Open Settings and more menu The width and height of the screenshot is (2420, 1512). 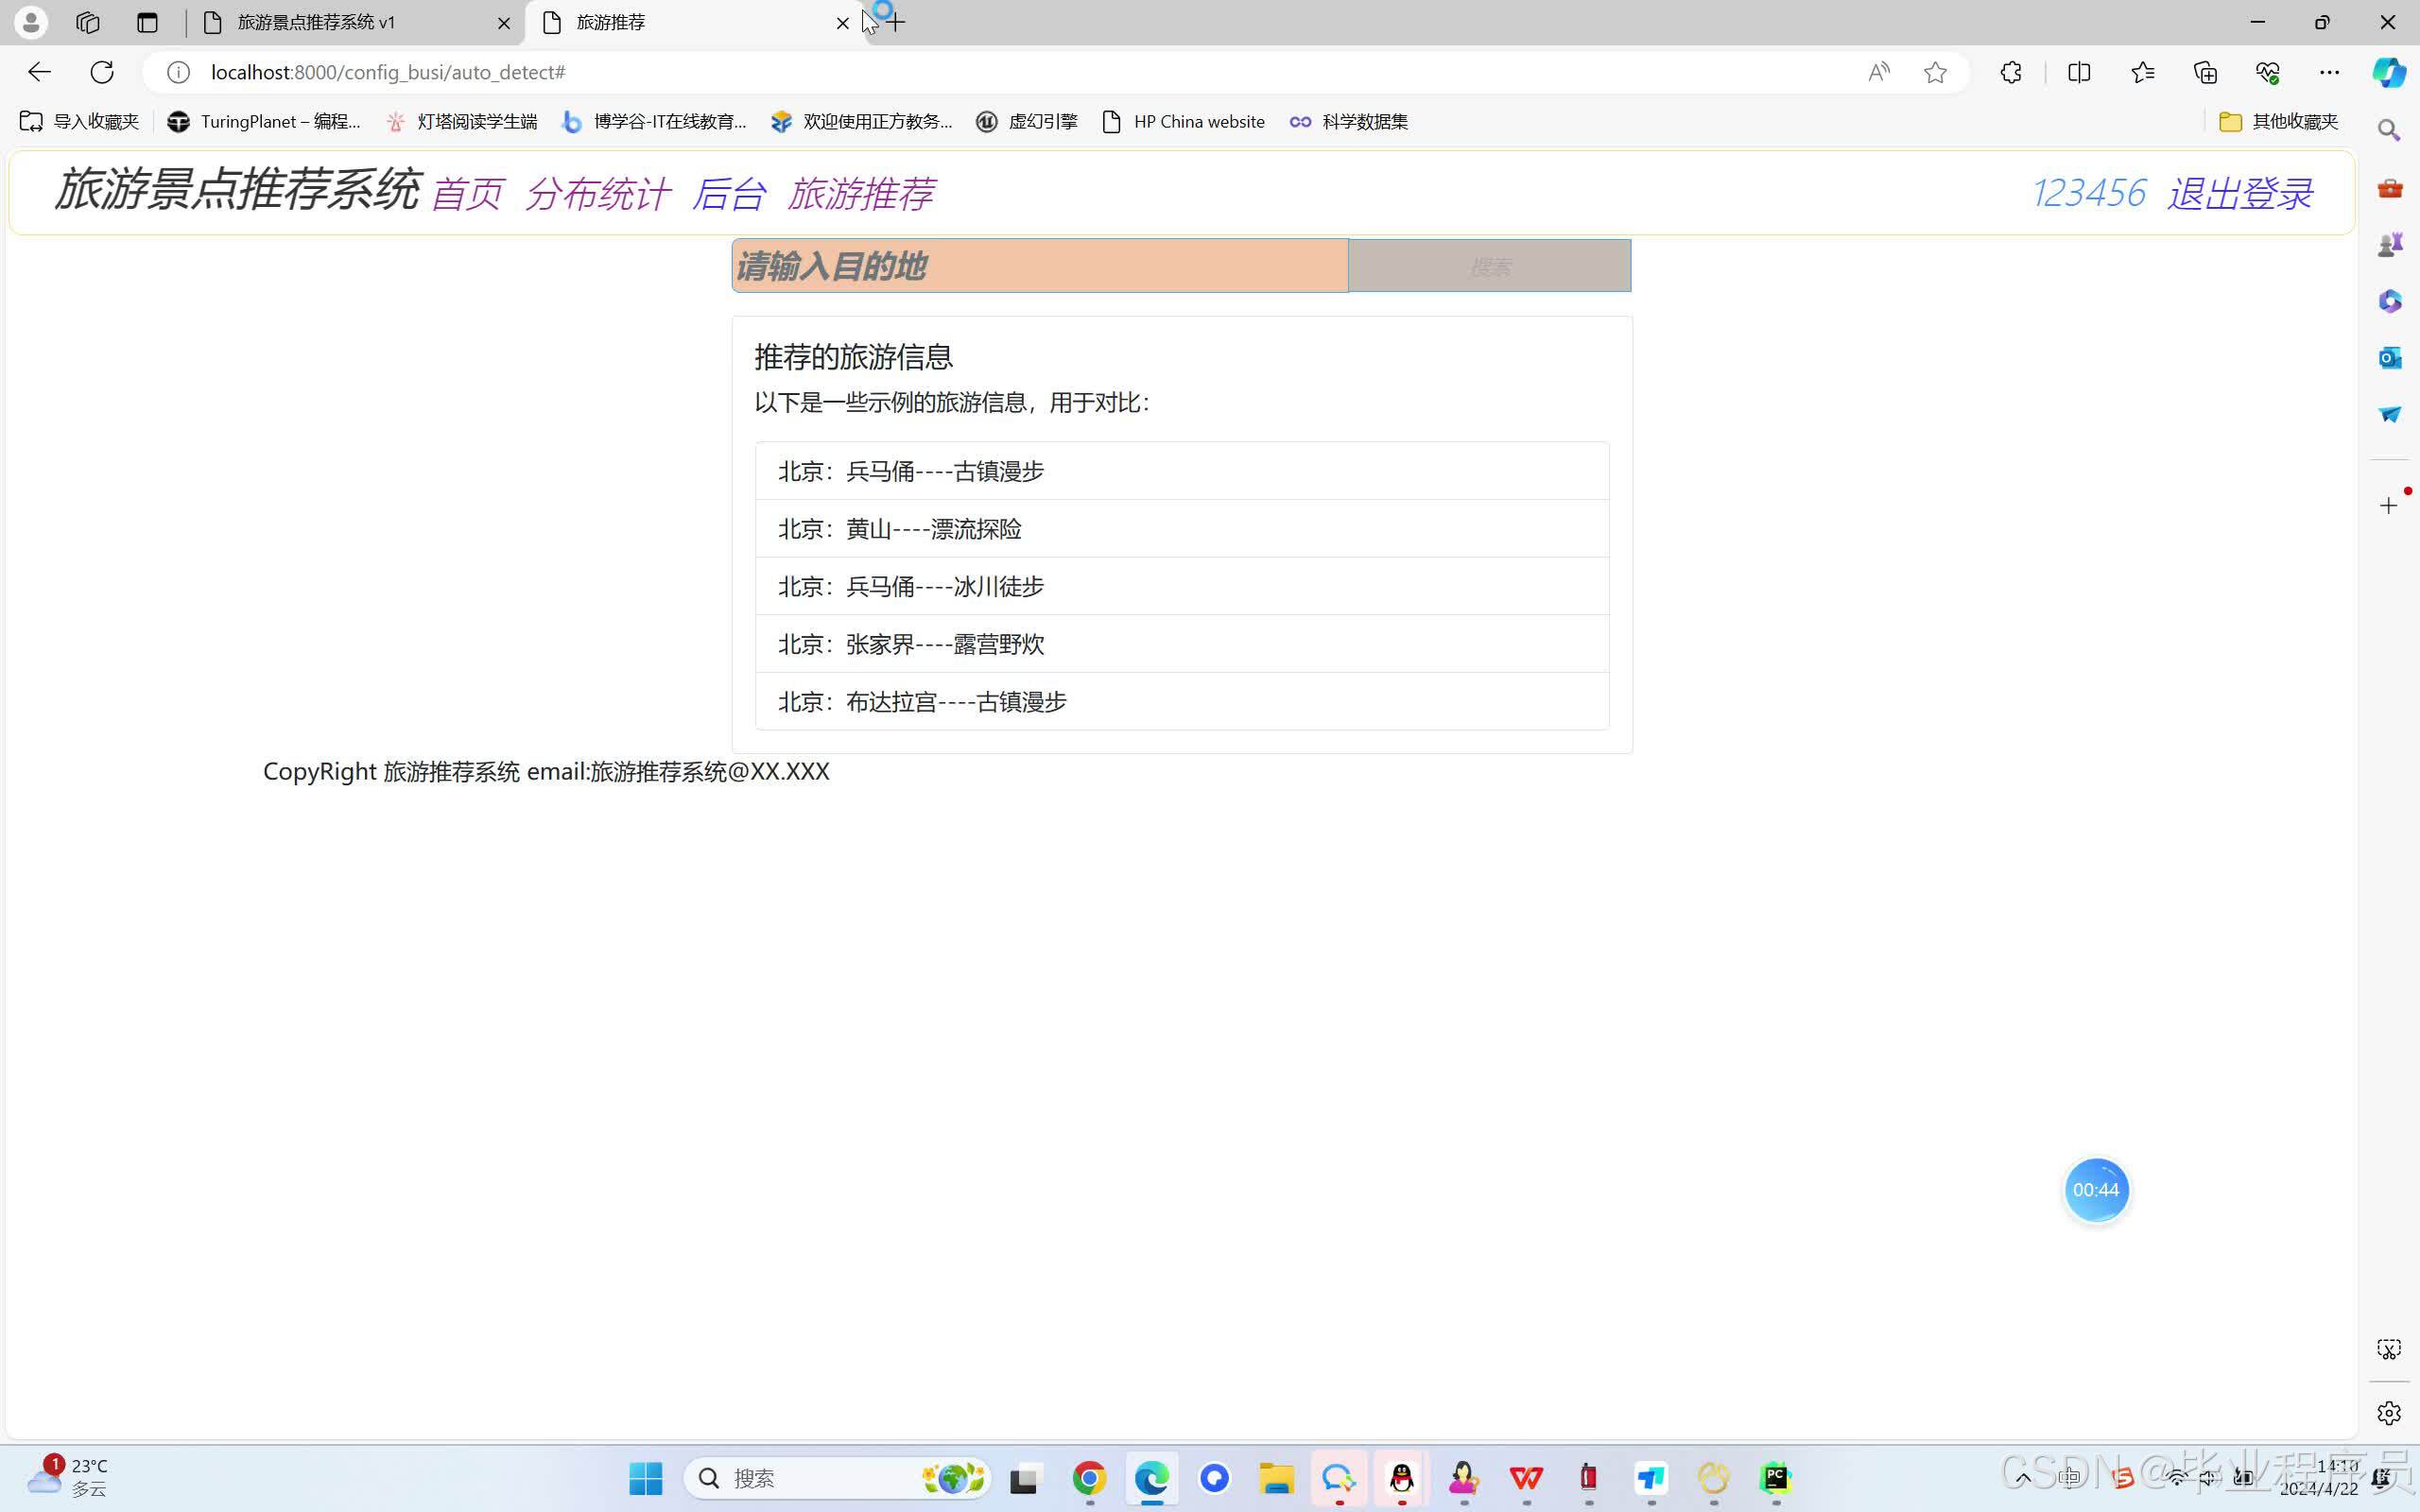tap(2329, 72)
